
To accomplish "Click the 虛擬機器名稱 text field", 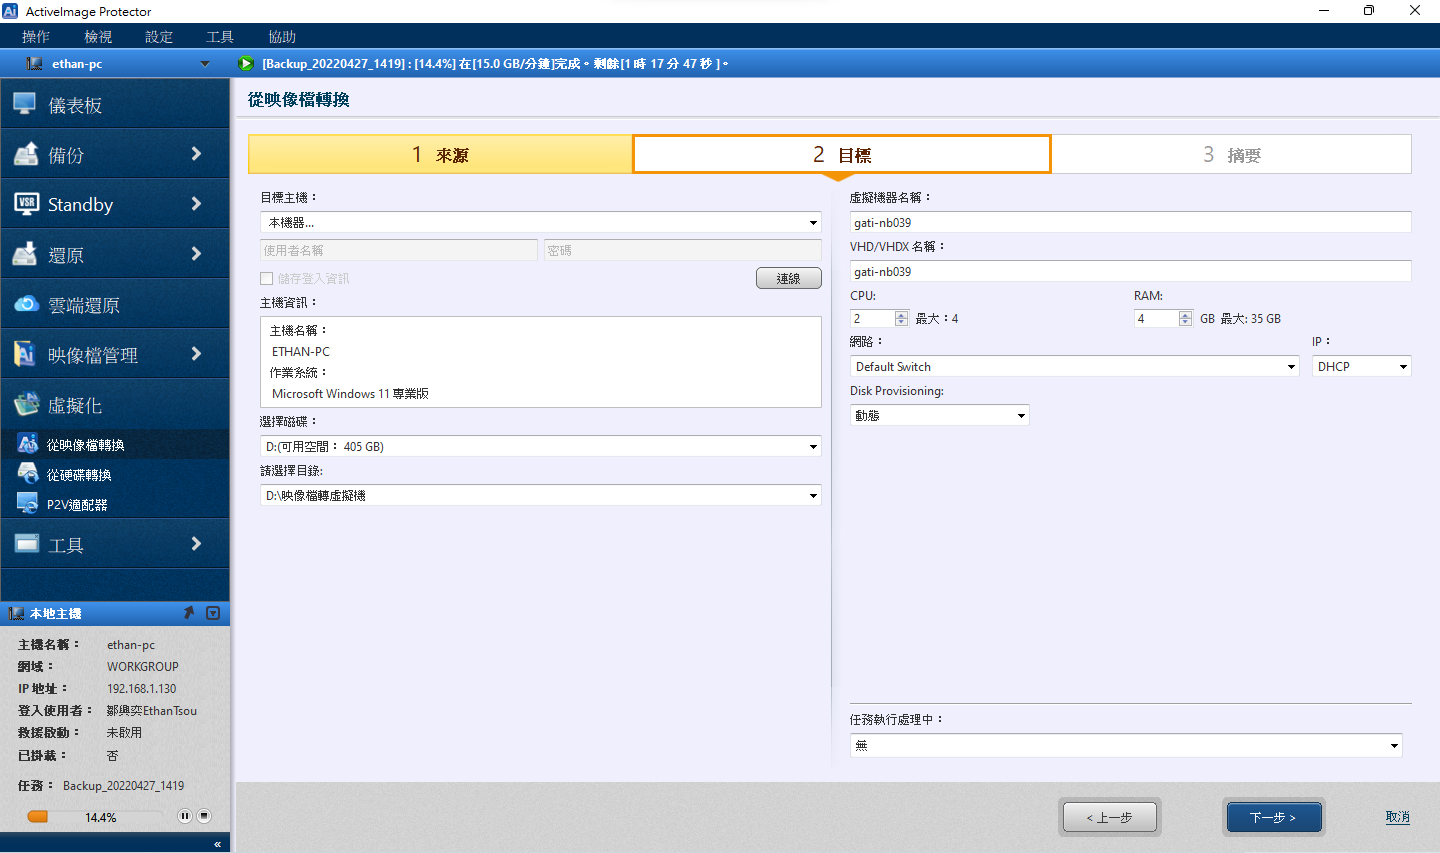I will 1130,223.
